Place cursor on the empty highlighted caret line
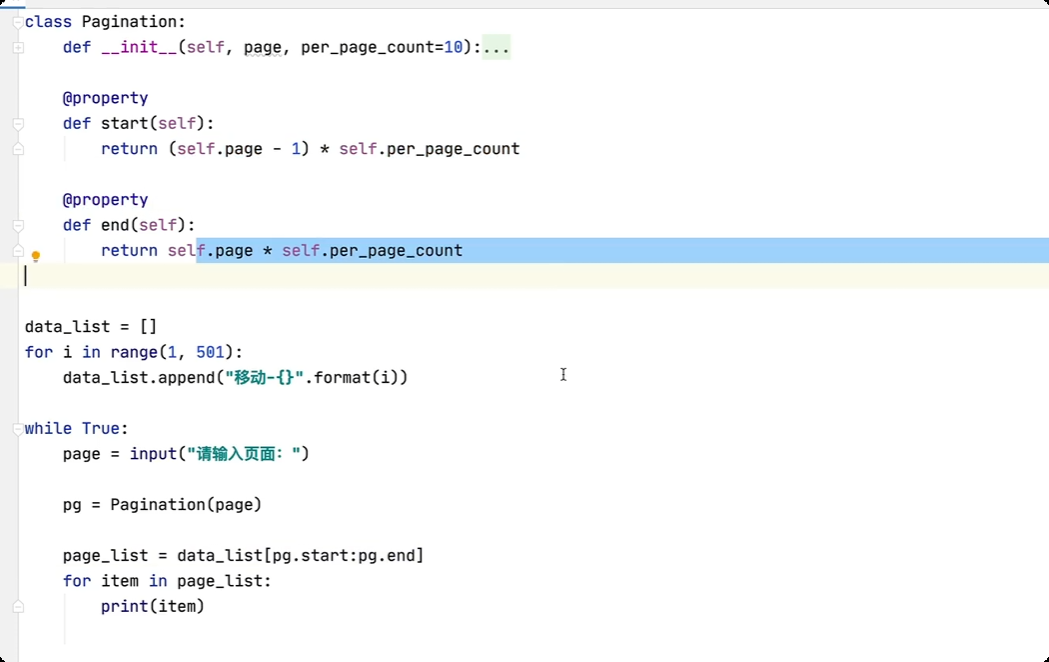This screenshot has height=662, width=1049. click(534, 276)
